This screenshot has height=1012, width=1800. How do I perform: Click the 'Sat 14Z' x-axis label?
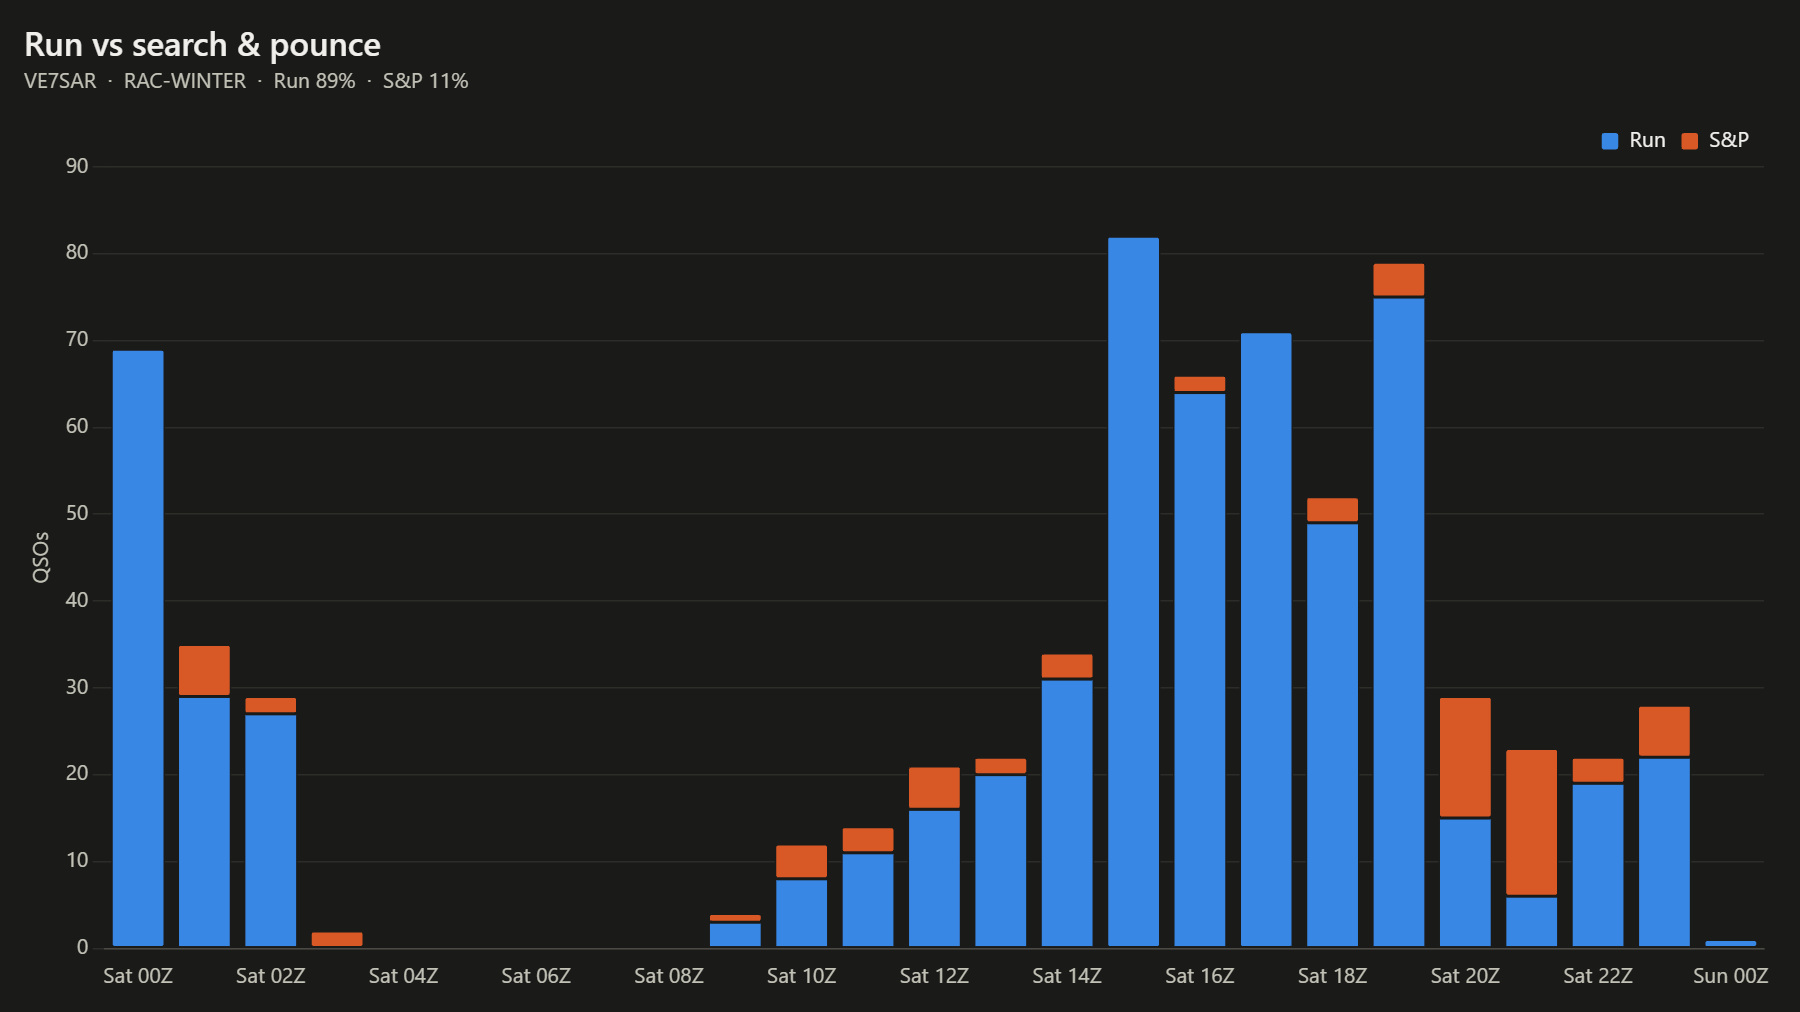coord(1067,976)
